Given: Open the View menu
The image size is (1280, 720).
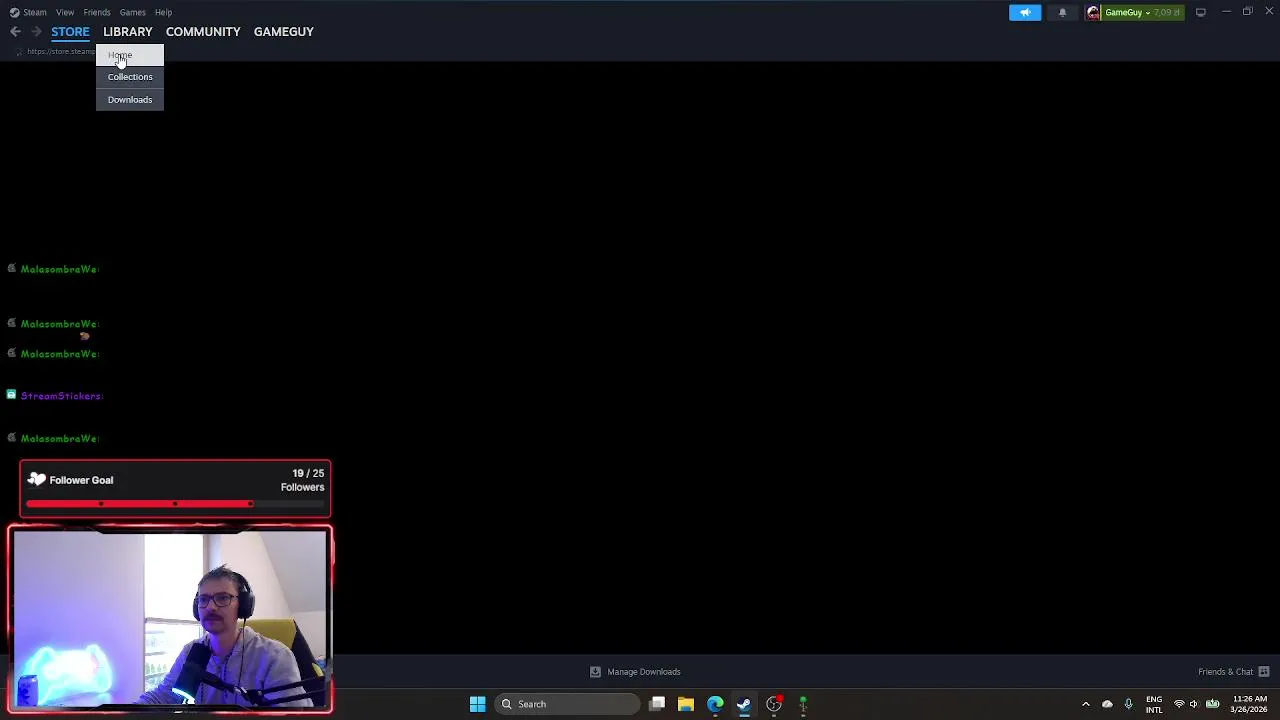Looking at the screenshot, I should point(65,12).
